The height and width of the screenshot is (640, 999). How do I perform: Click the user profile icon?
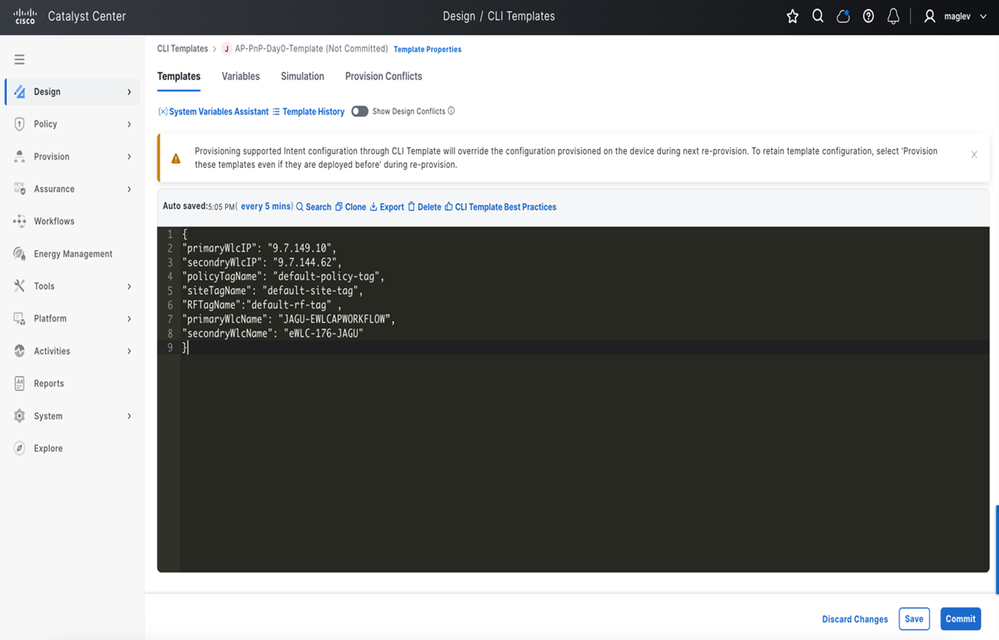[x=930, y=17]
